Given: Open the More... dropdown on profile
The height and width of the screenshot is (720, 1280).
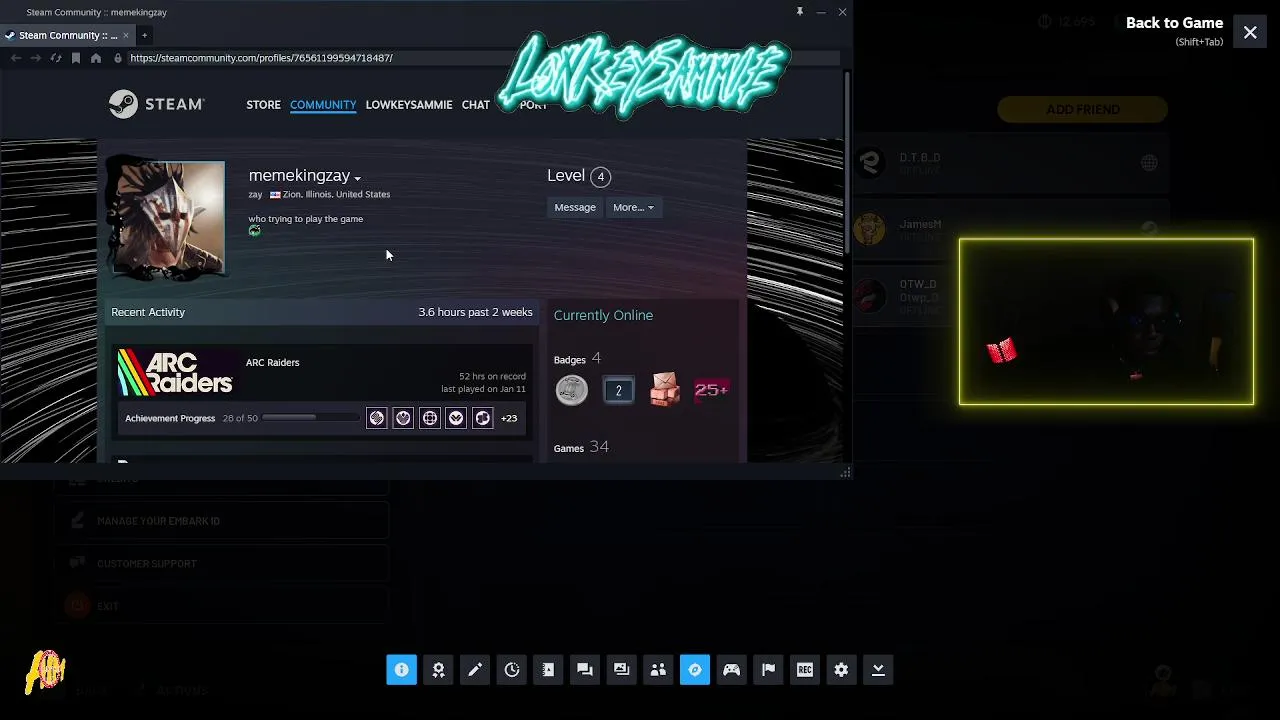Looking at the screenshot, I should coord(633,207).
